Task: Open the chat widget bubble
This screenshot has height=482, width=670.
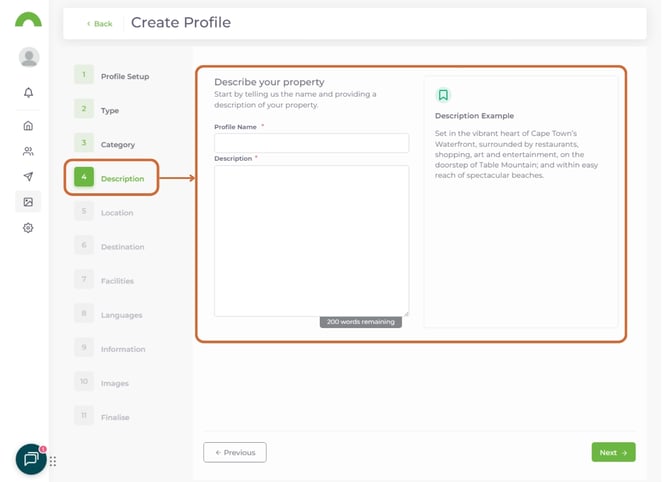Action: pyautogui.click(x=31, y=459)
